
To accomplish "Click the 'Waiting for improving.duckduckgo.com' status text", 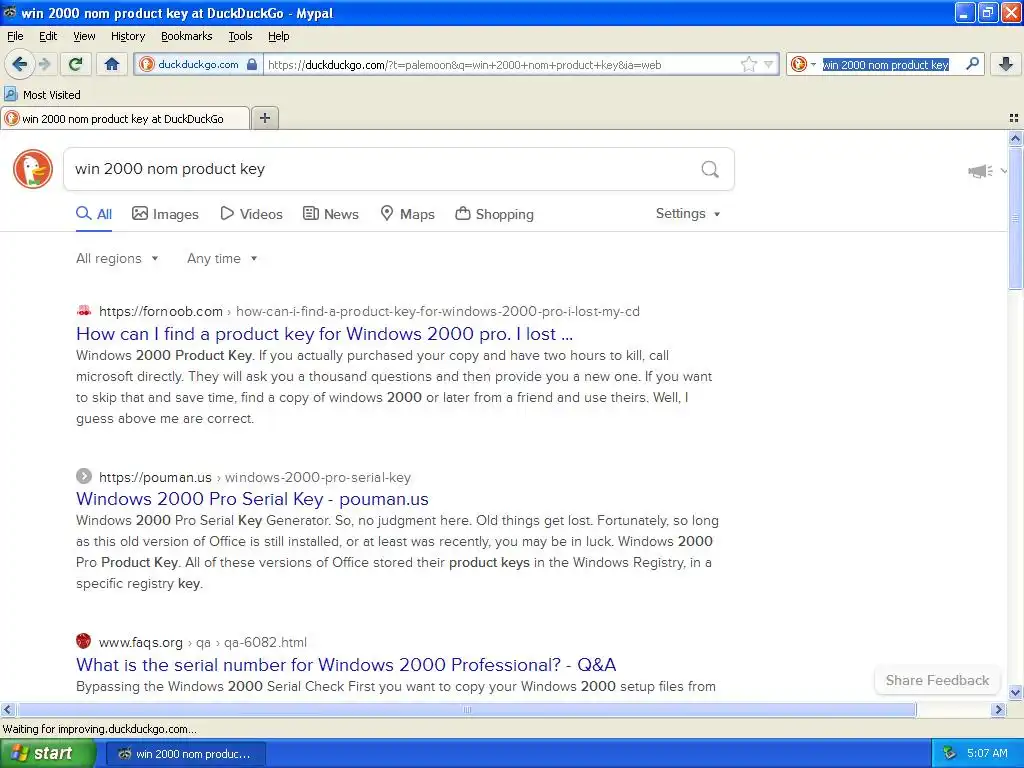I will (99, 729).
